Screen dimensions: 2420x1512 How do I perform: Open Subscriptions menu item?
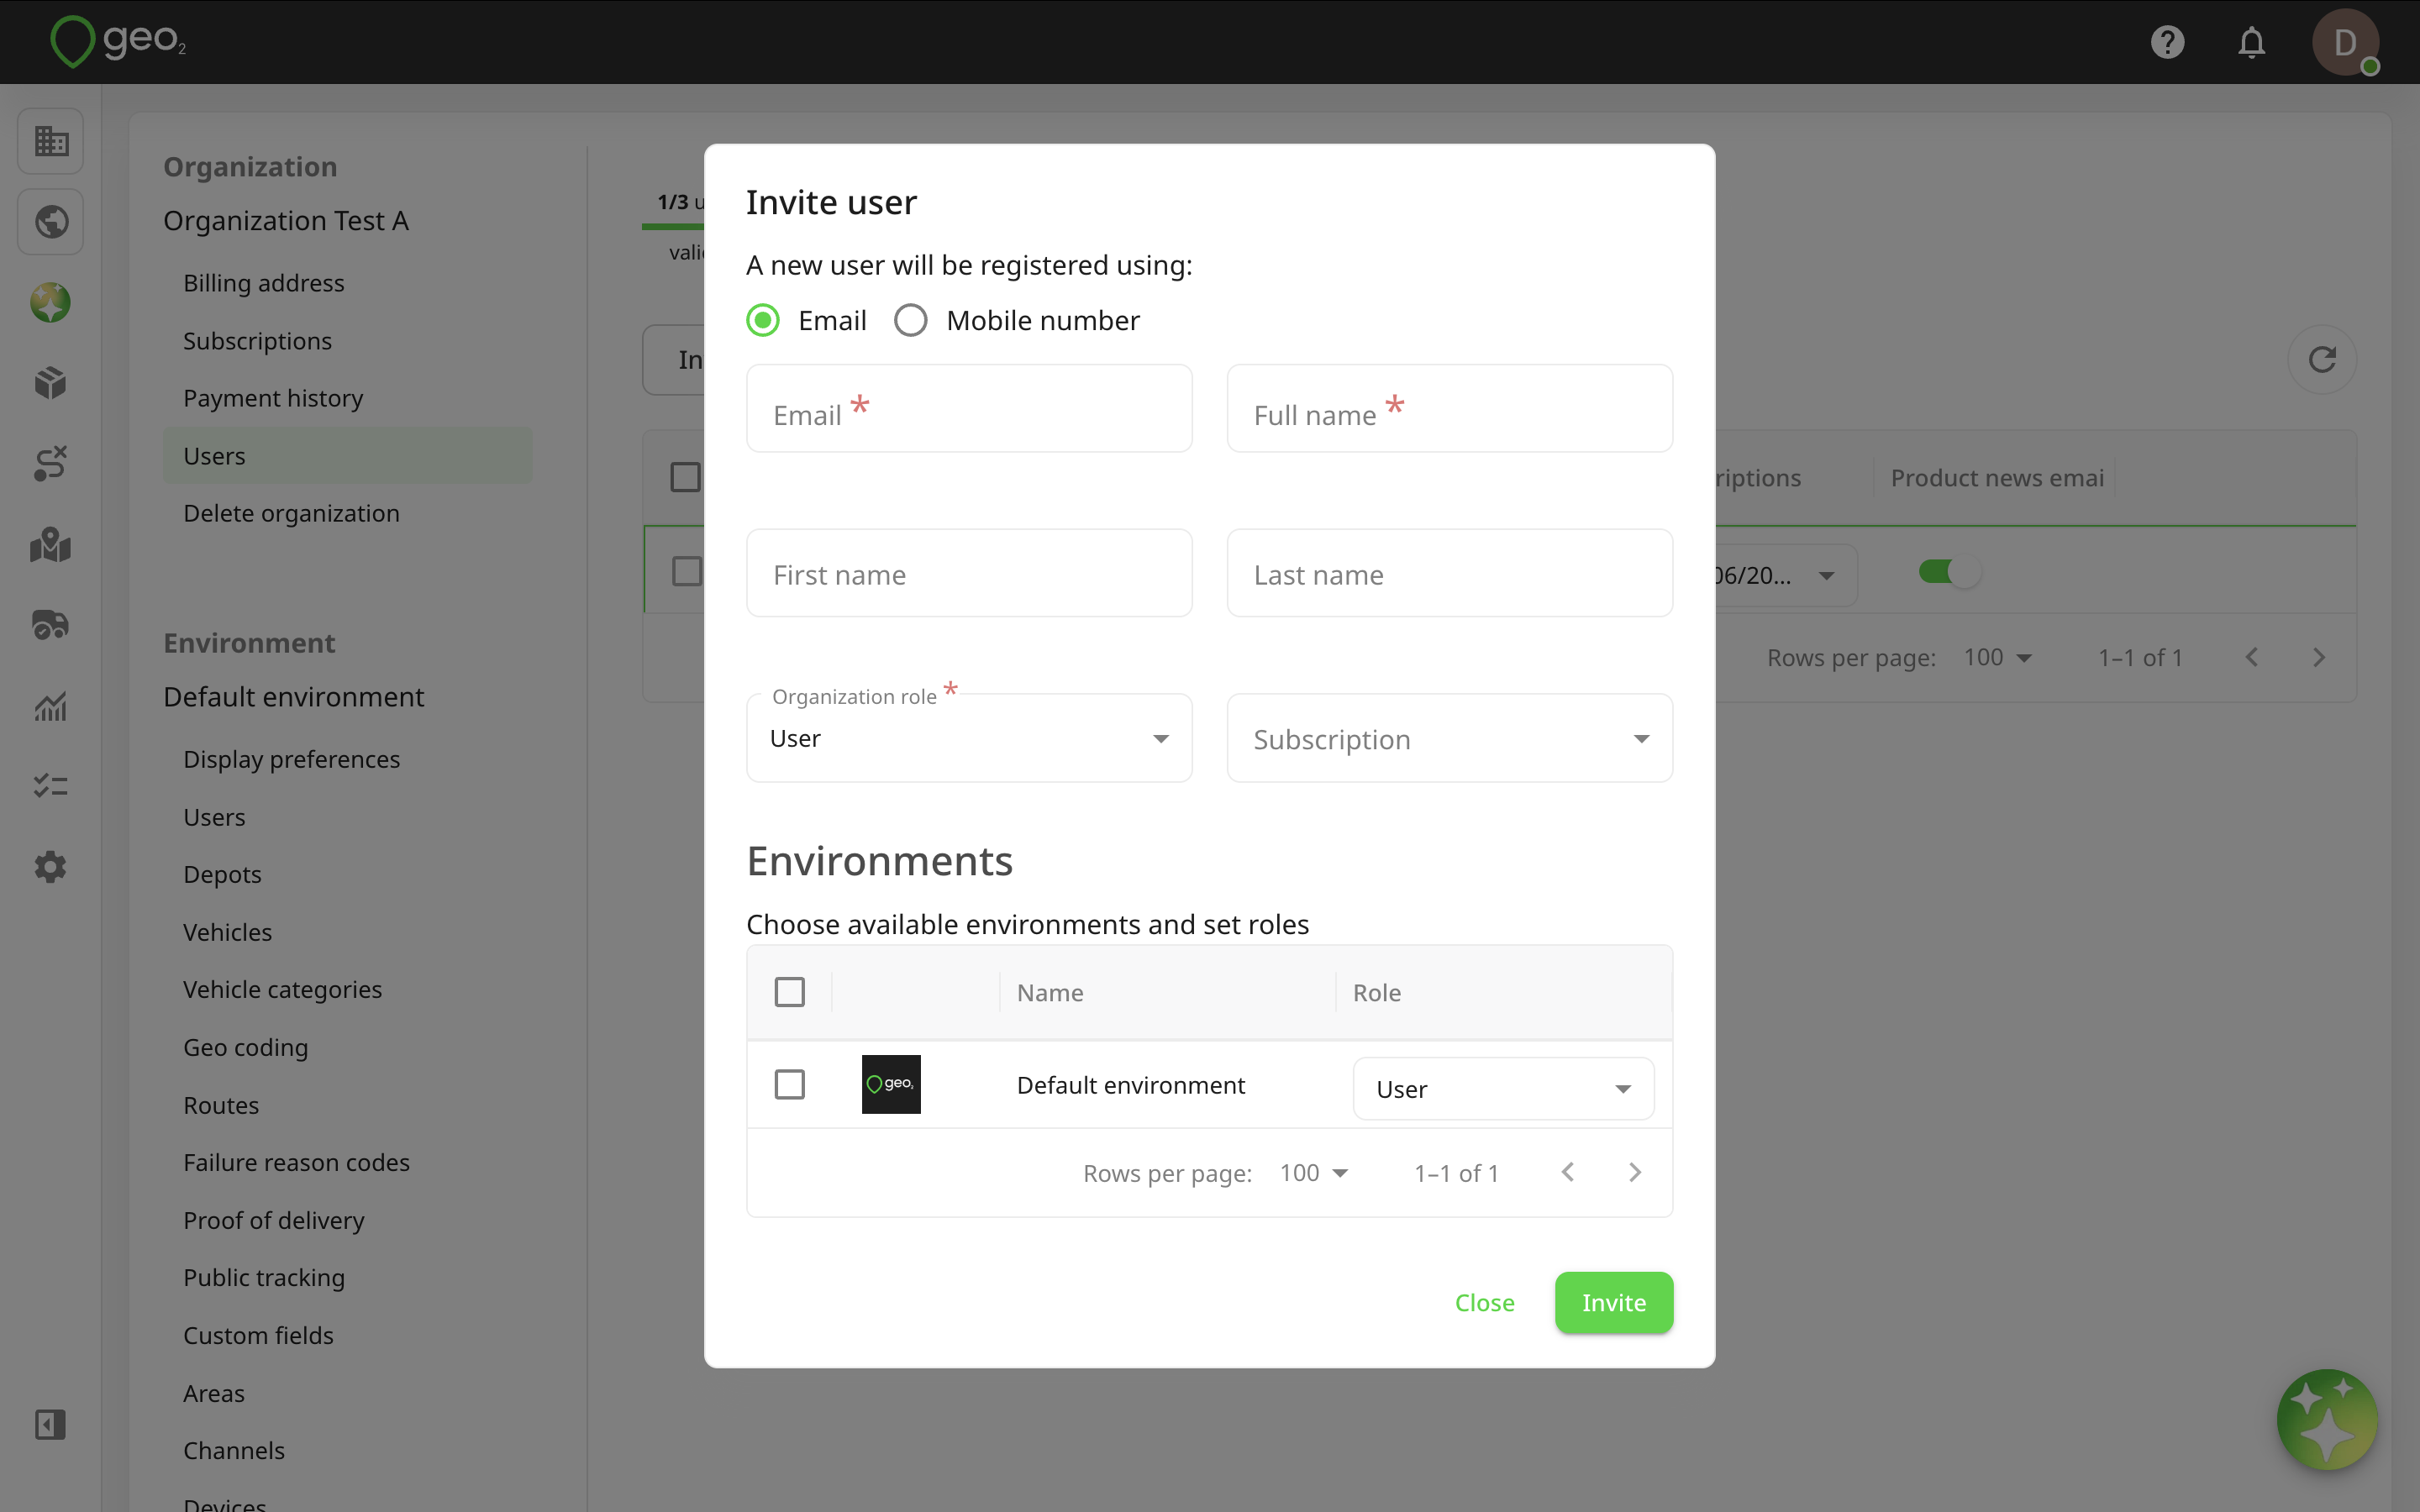257,341
